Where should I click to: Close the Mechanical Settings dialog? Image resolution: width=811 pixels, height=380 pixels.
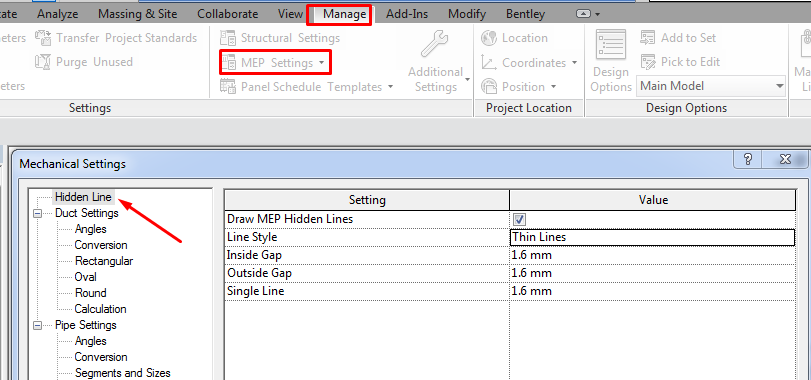coord(785,159)
